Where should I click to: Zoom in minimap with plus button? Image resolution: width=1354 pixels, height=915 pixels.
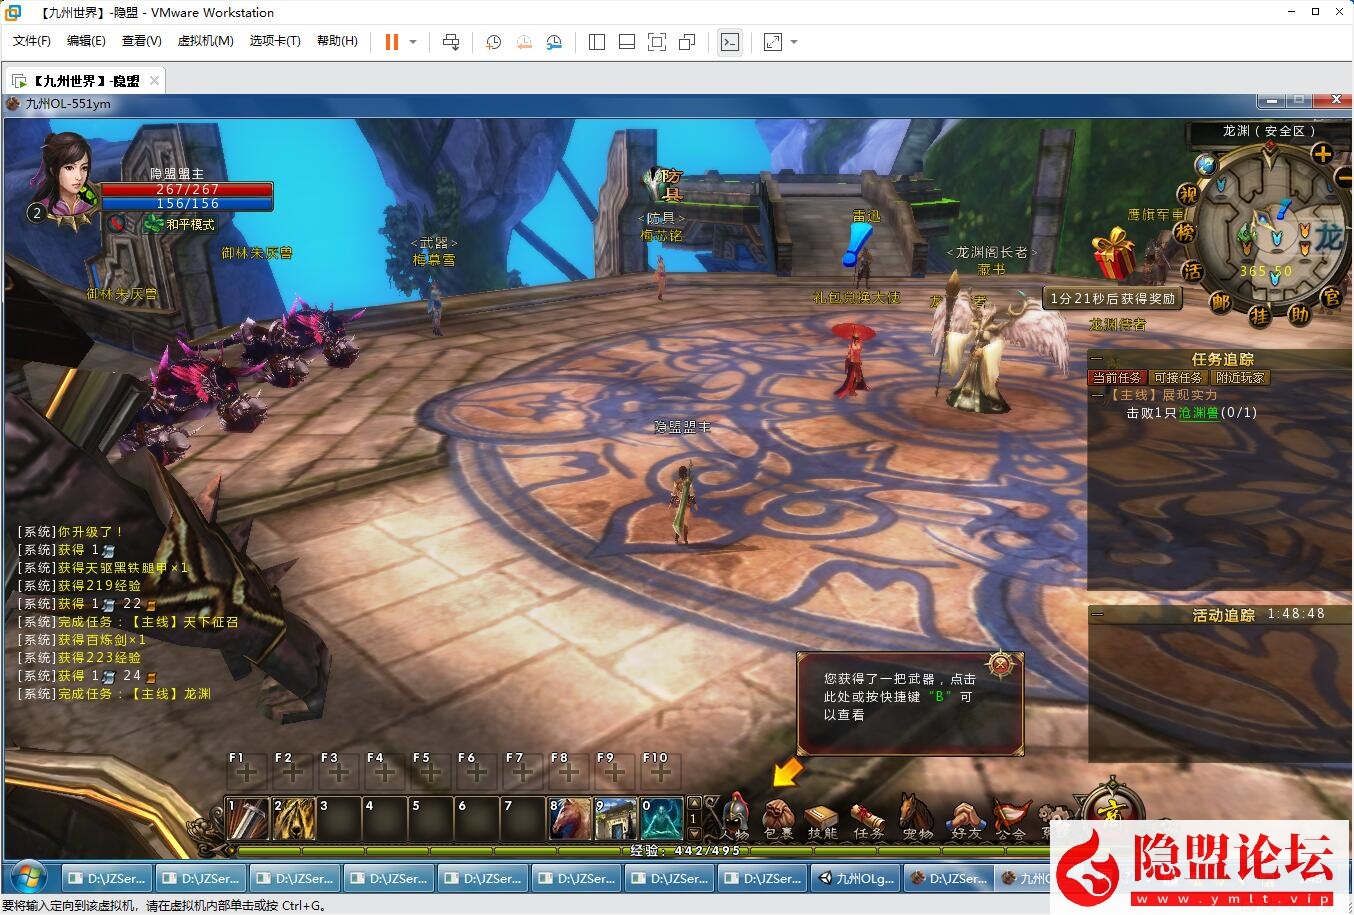pyautogui.click(x=1322, y=154)
